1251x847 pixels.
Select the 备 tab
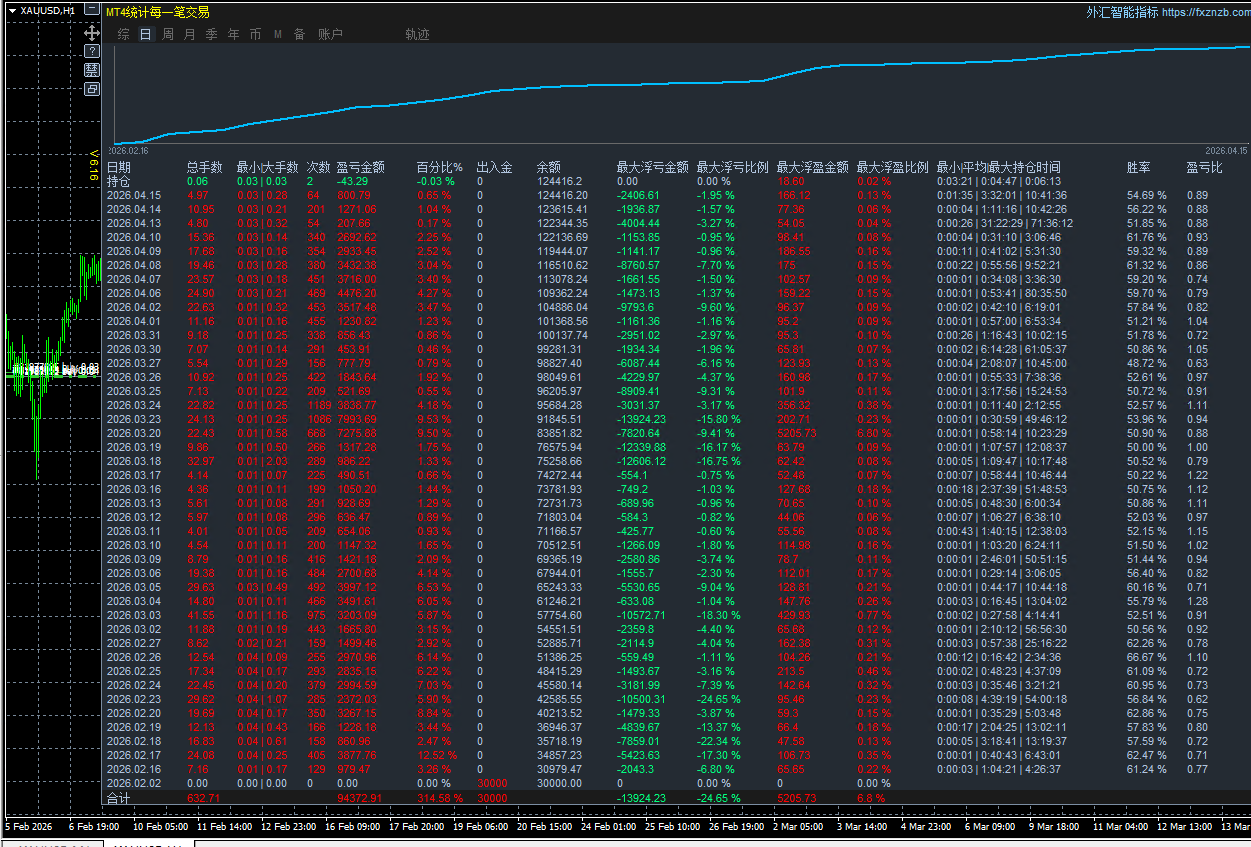[x=299, y=34]
